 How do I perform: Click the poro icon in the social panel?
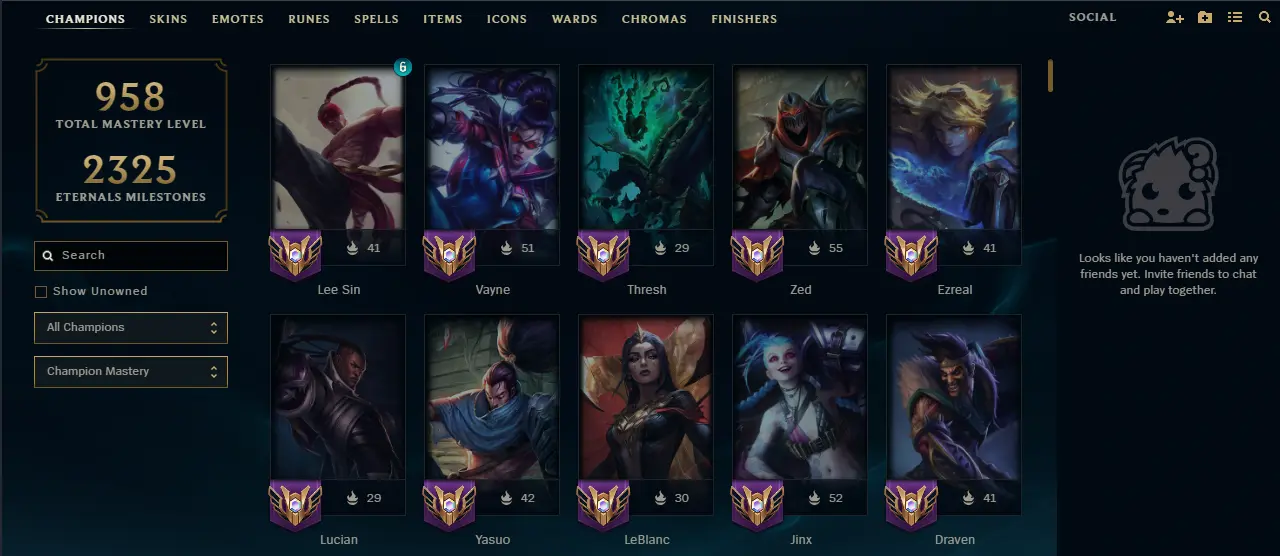1168,185
